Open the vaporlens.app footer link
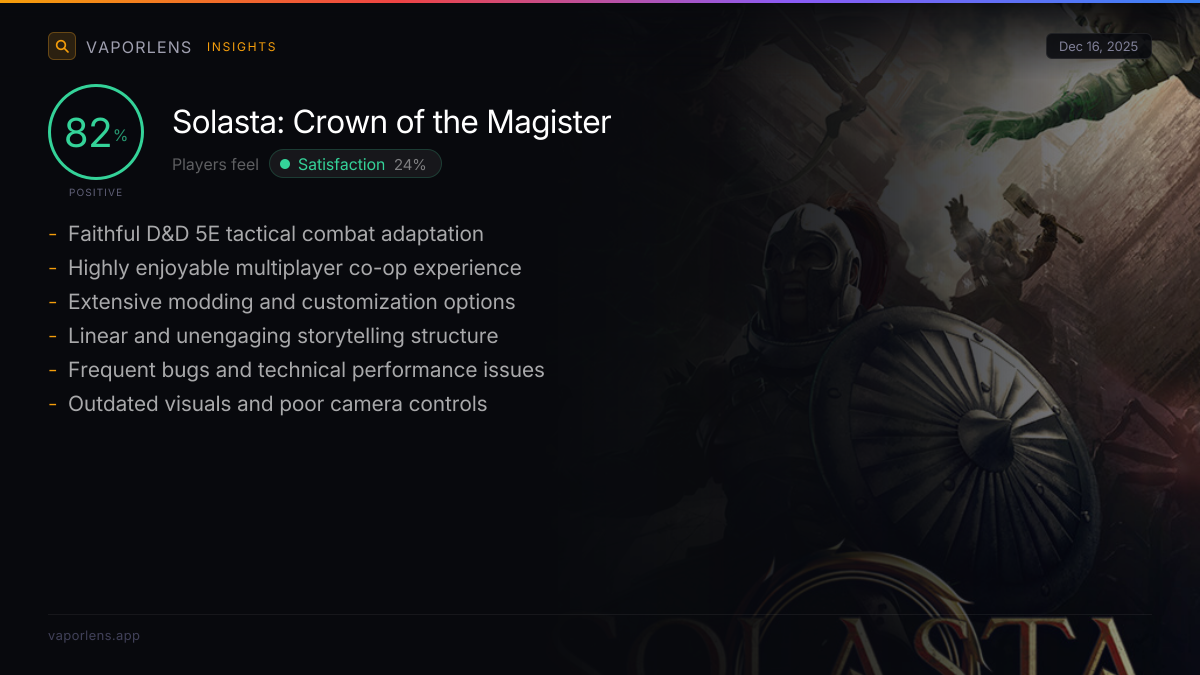The image size is (1200, 675). tap(94, 635)
